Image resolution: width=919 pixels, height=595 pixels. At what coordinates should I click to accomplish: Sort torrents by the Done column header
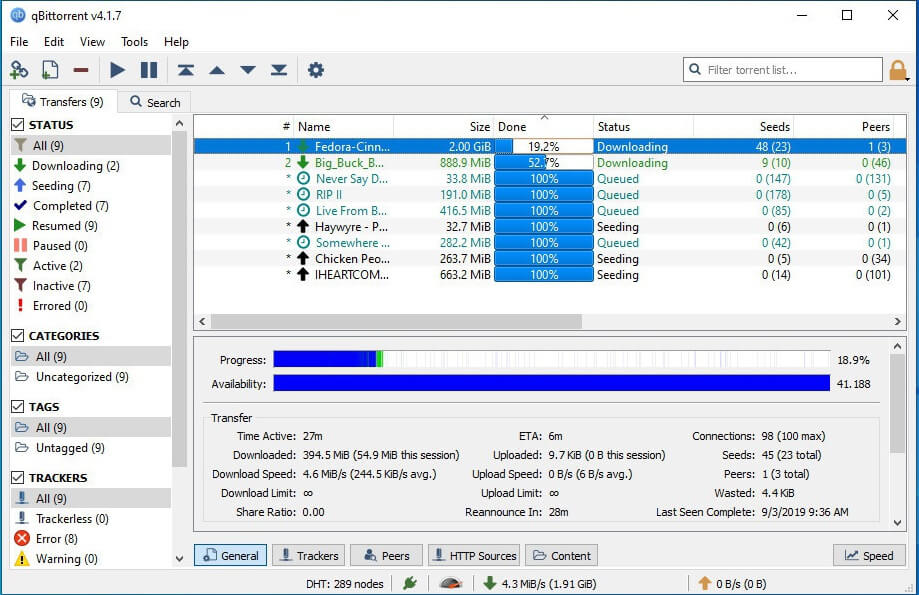pos(543,127)
